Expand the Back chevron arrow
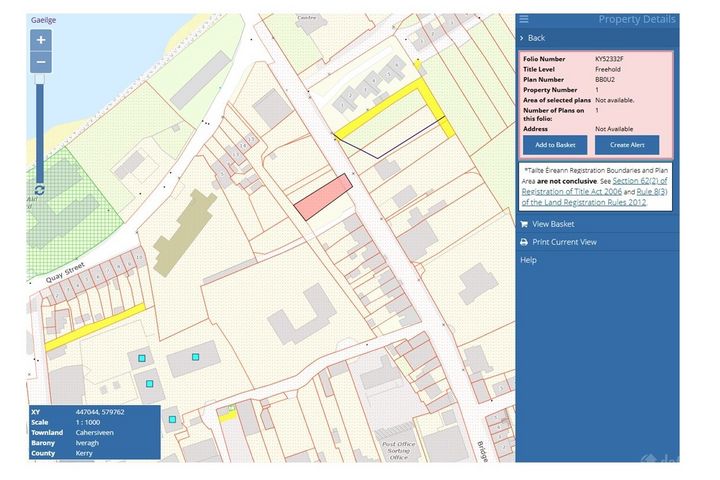The image size is (720, 480). point(522,38)
